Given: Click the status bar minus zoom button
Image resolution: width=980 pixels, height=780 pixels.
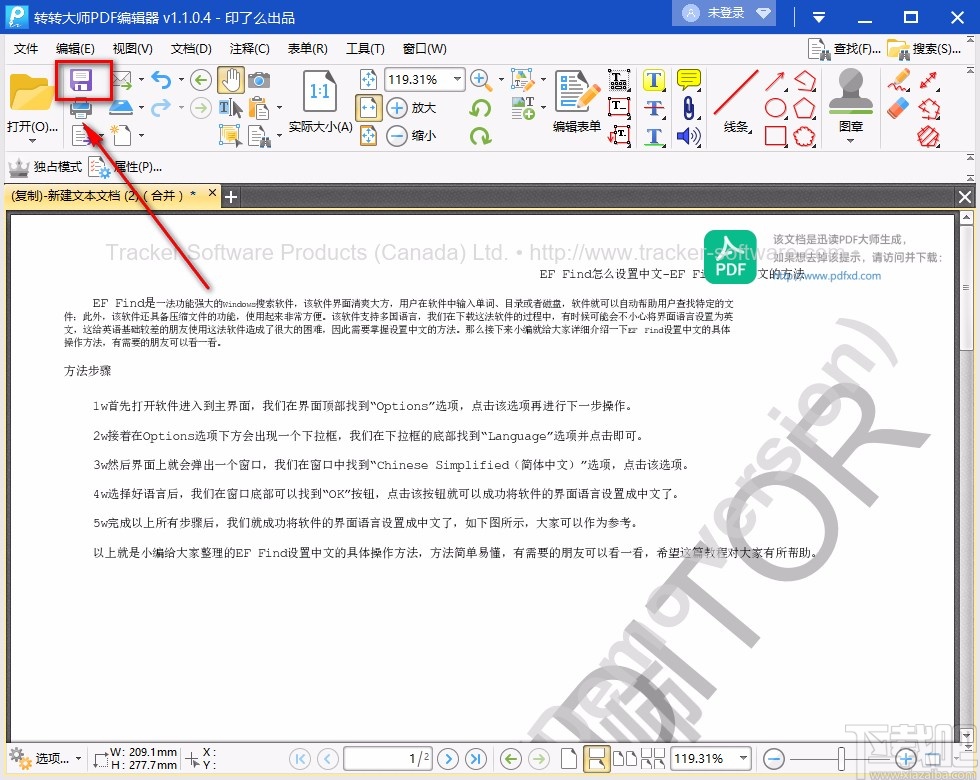Looking at the screenshot, I should tap(774, 759).
